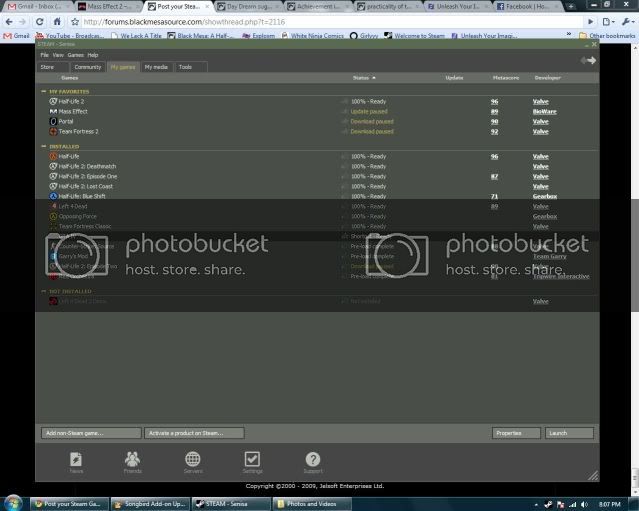Click the Half-Life: Blue Shift icon
Image resolution: width=639 pixels, height=511 pixels.
[x=53, y=196]
